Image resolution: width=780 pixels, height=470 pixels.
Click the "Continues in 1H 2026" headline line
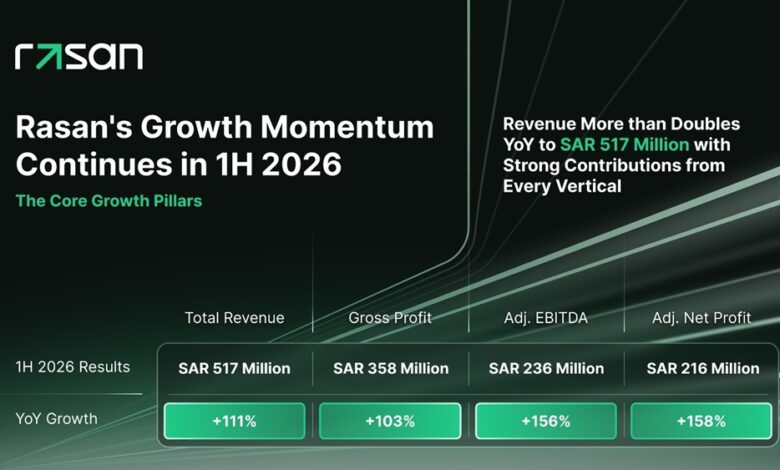tap(179, 164)
